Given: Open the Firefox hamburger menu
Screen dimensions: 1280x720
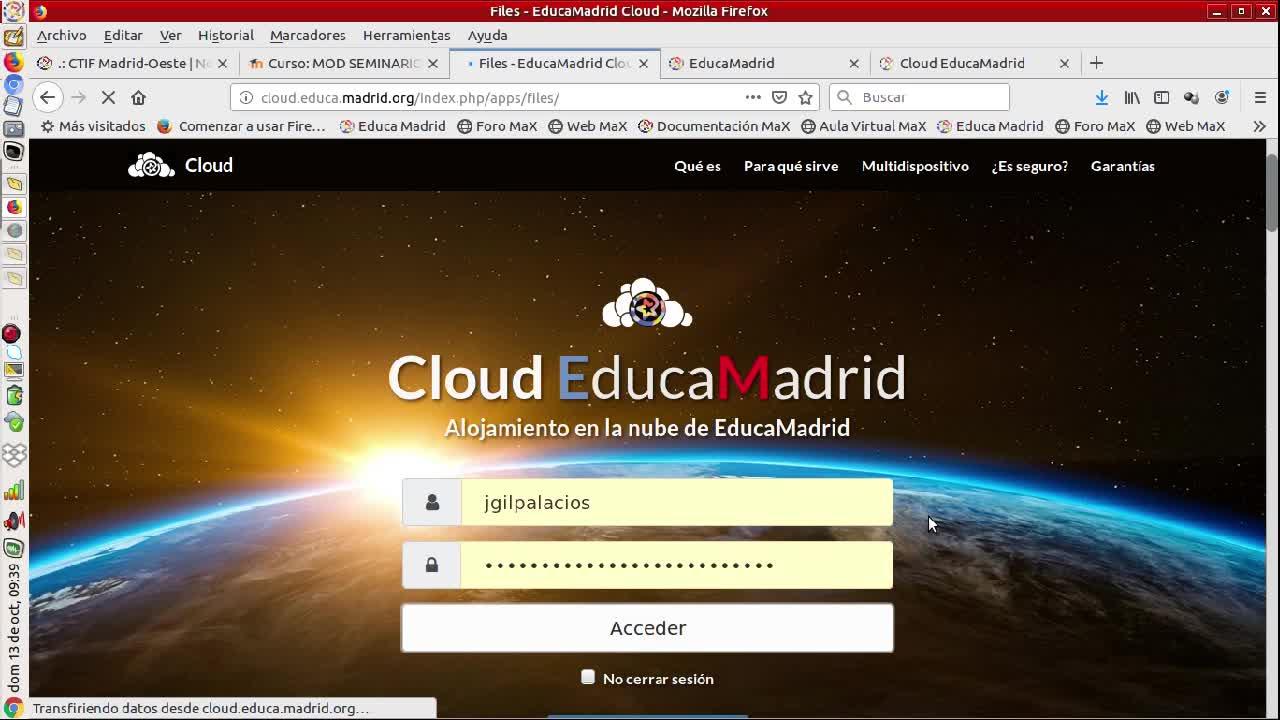Looking at the screenshot, I should point(1260,97).
